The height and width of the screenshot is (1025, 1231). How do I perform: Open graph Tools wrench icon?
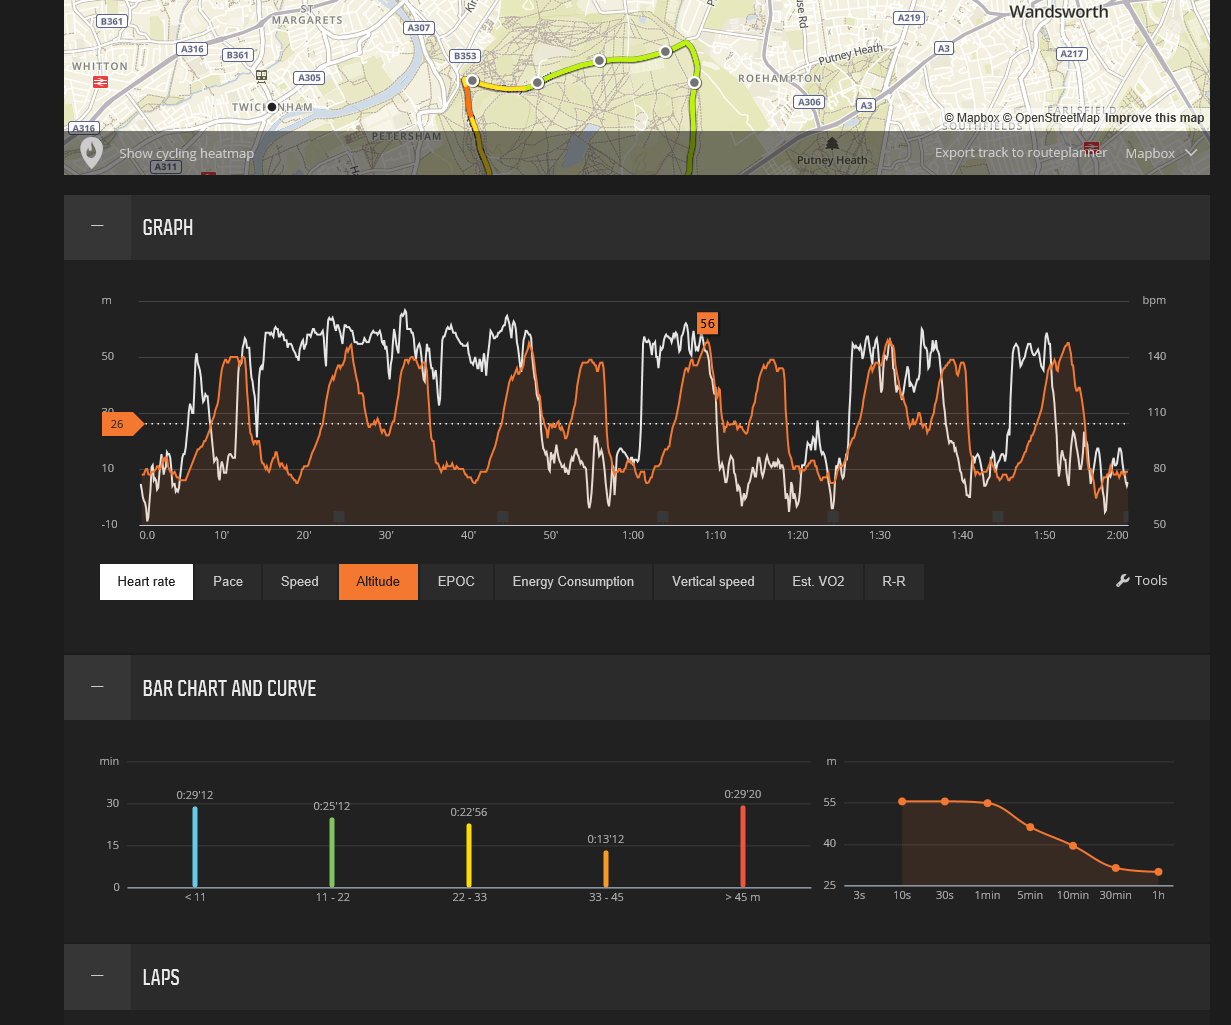(x=1123, y=581)
